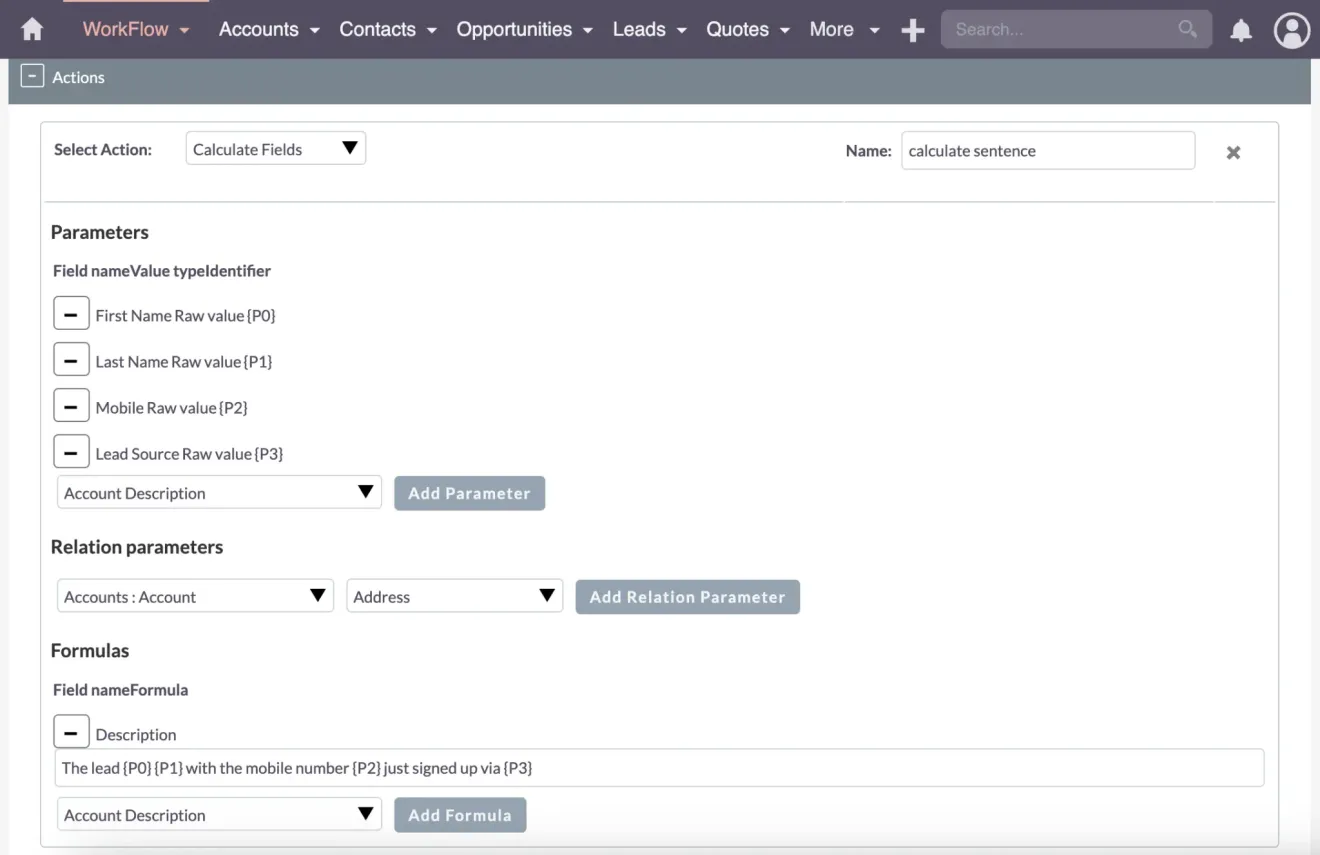Remove the First Name parameter

tap(71, 312)
